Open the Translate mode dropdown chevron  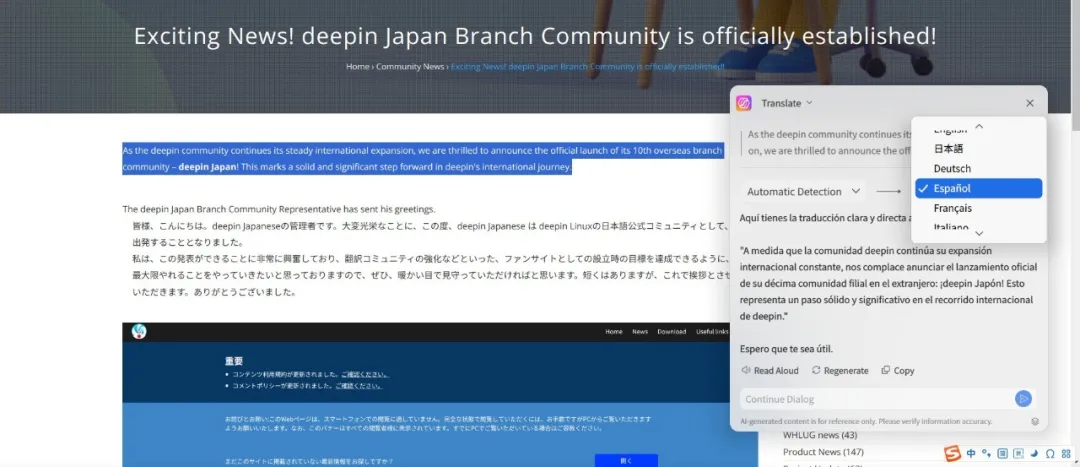pyautogui.click(x=809, y=103)
